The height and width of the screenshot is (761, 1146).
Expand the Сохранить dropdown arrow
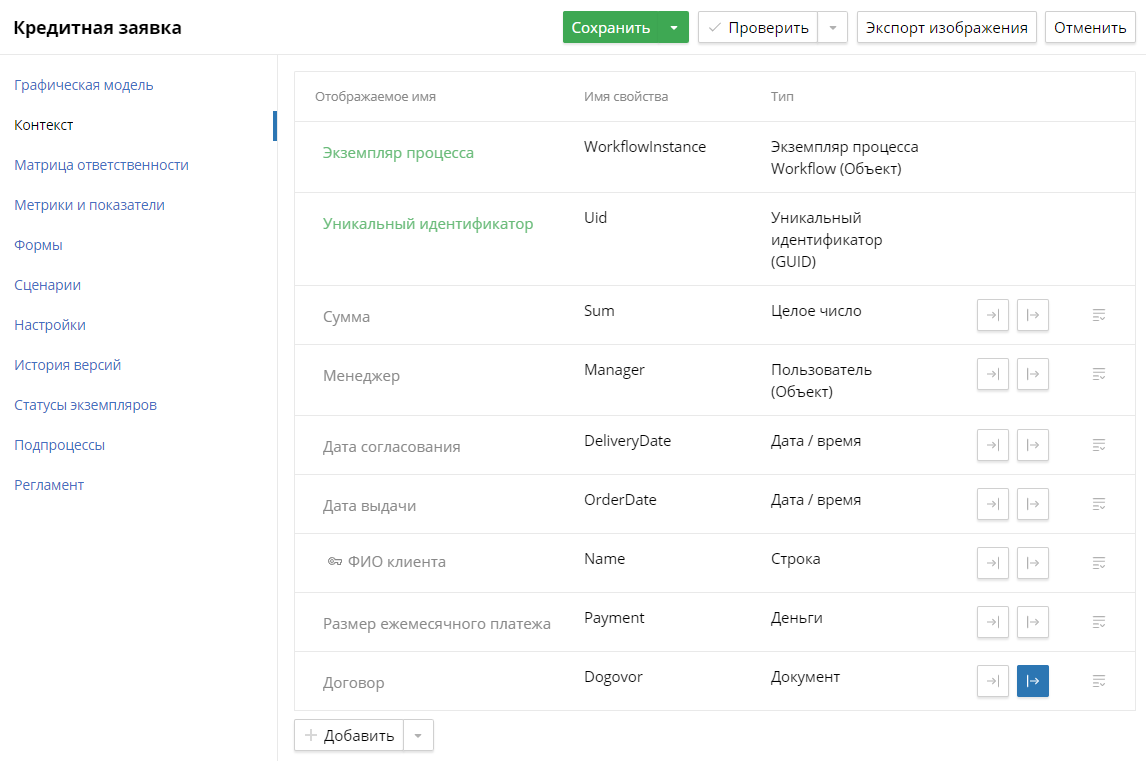tap(674, 28)
